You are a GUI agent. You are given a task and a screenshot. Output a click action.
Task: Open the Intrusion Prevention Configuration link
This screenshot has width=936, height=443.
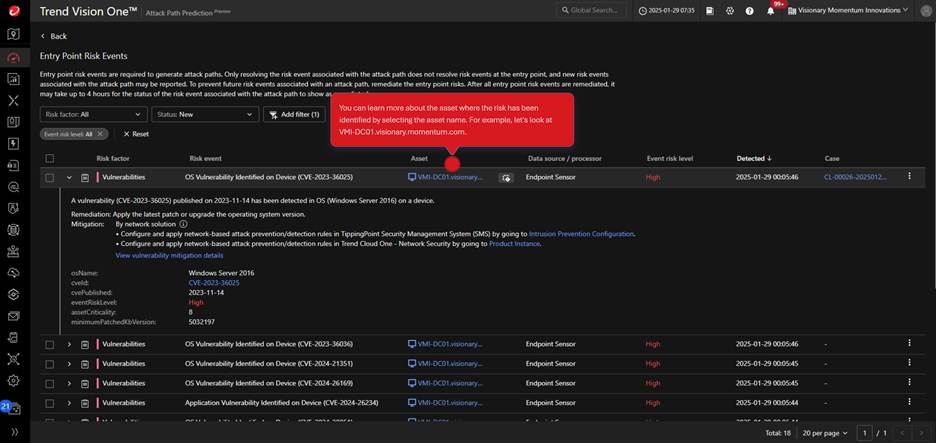(x=581, y=234)
